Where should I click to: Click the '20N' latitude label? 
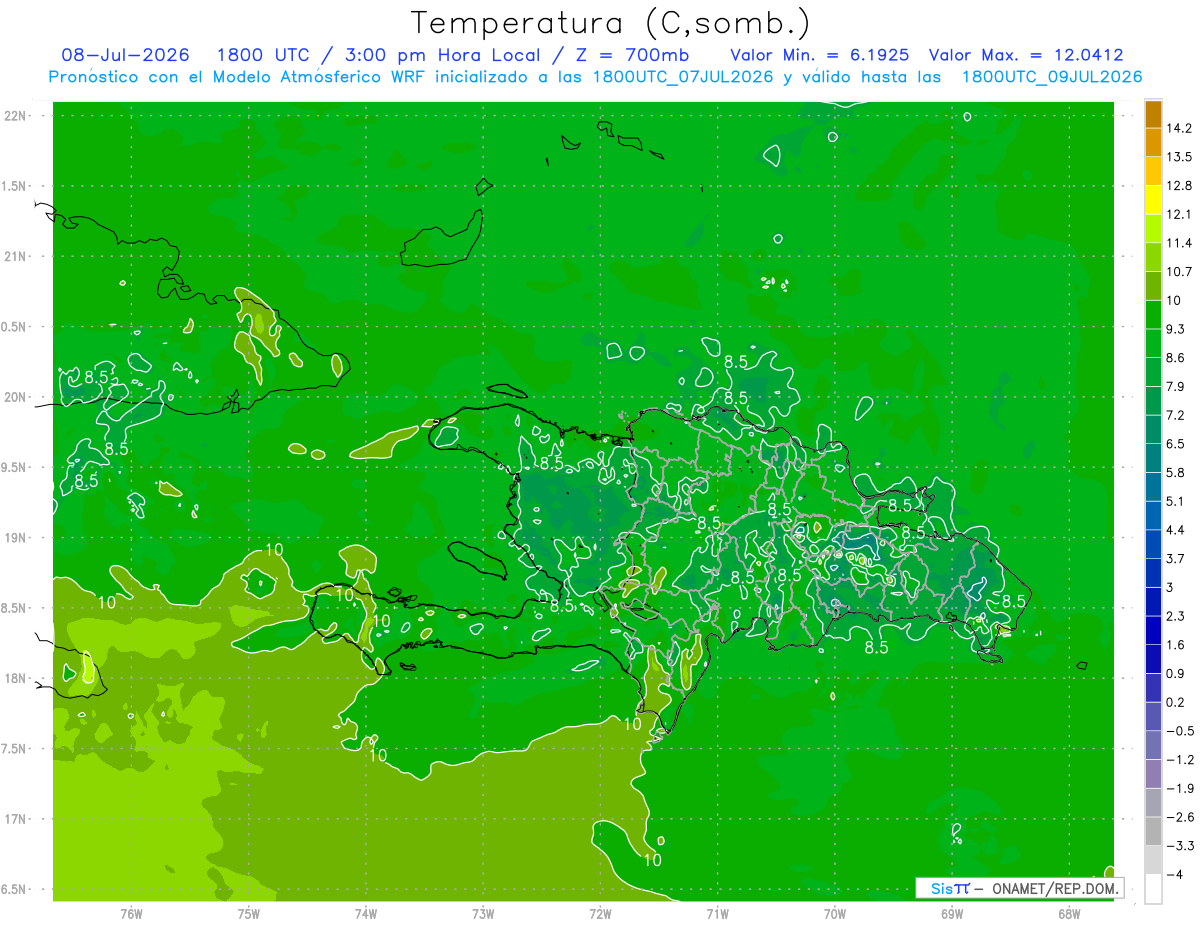15,397
